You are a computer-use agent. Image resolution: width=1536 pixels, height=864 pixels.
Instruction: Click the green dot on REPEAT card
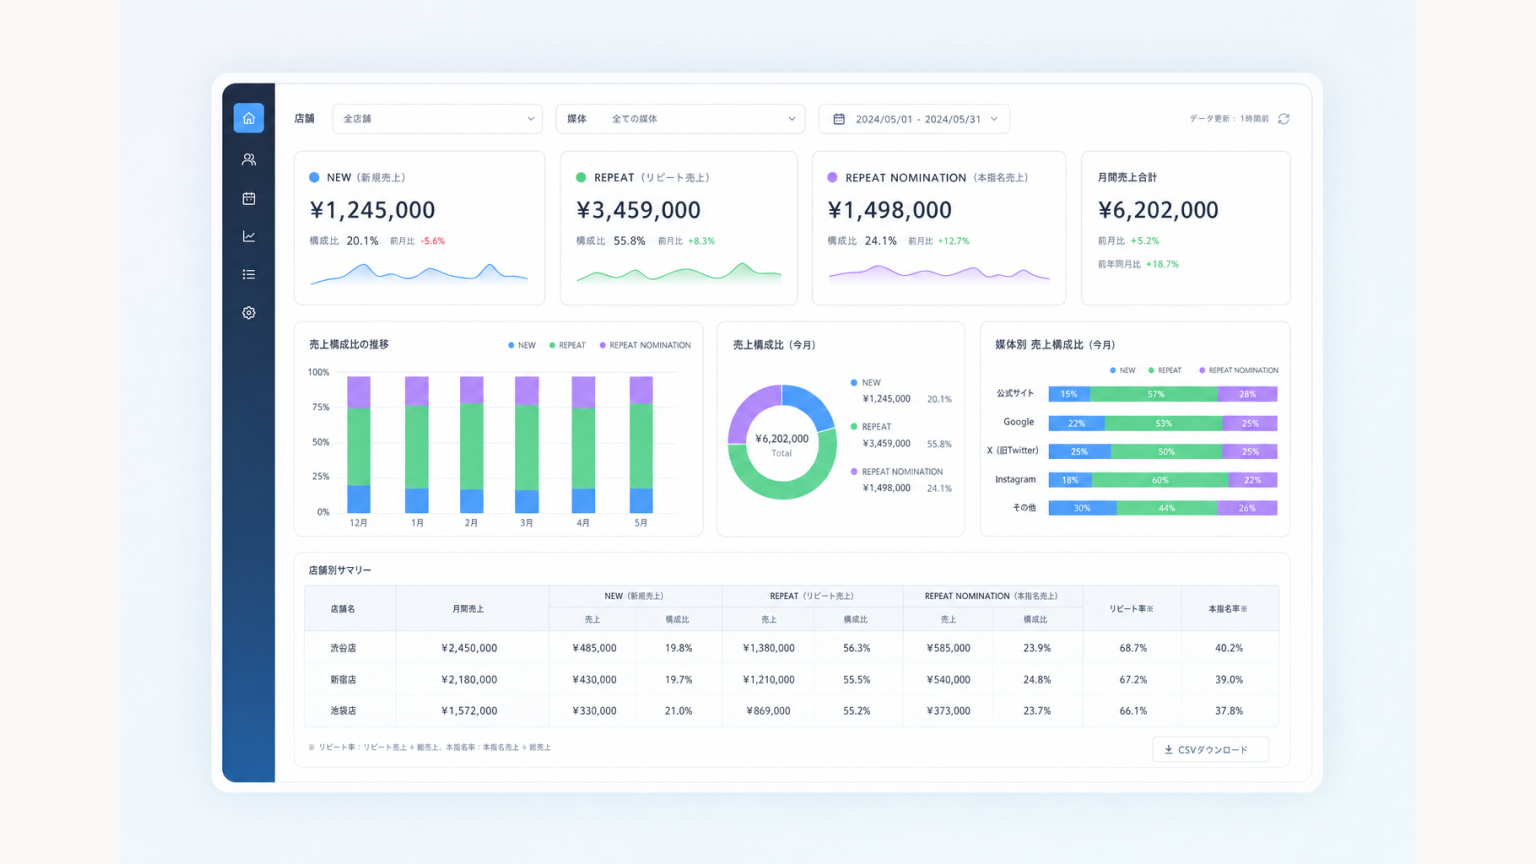point(581,177)
